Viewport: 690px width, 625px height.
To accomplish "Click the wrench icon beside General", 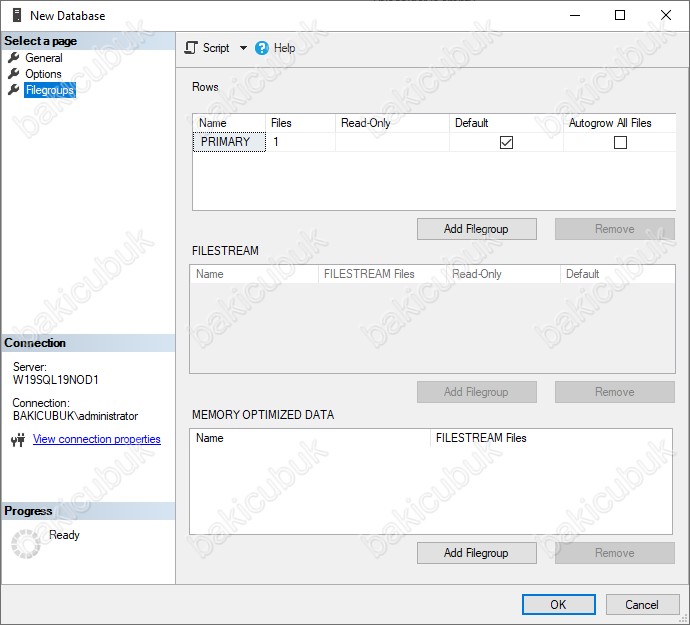I will (14, 58).
